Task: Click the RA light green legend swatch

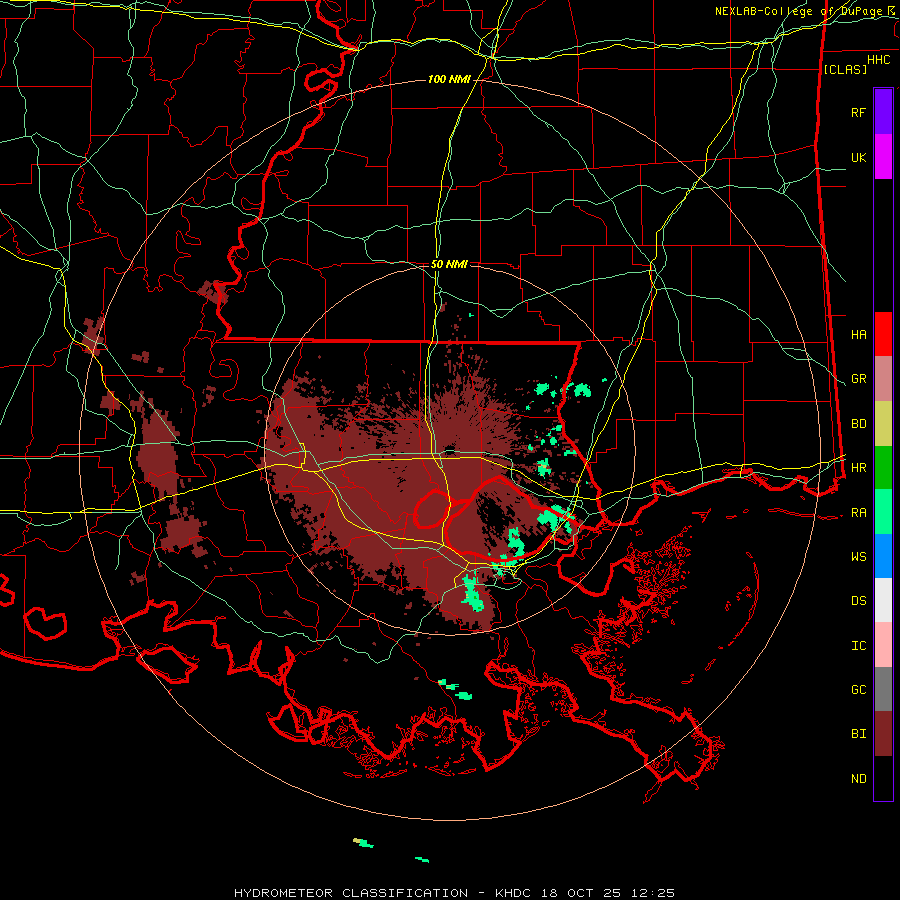Action: click(883, 512)
